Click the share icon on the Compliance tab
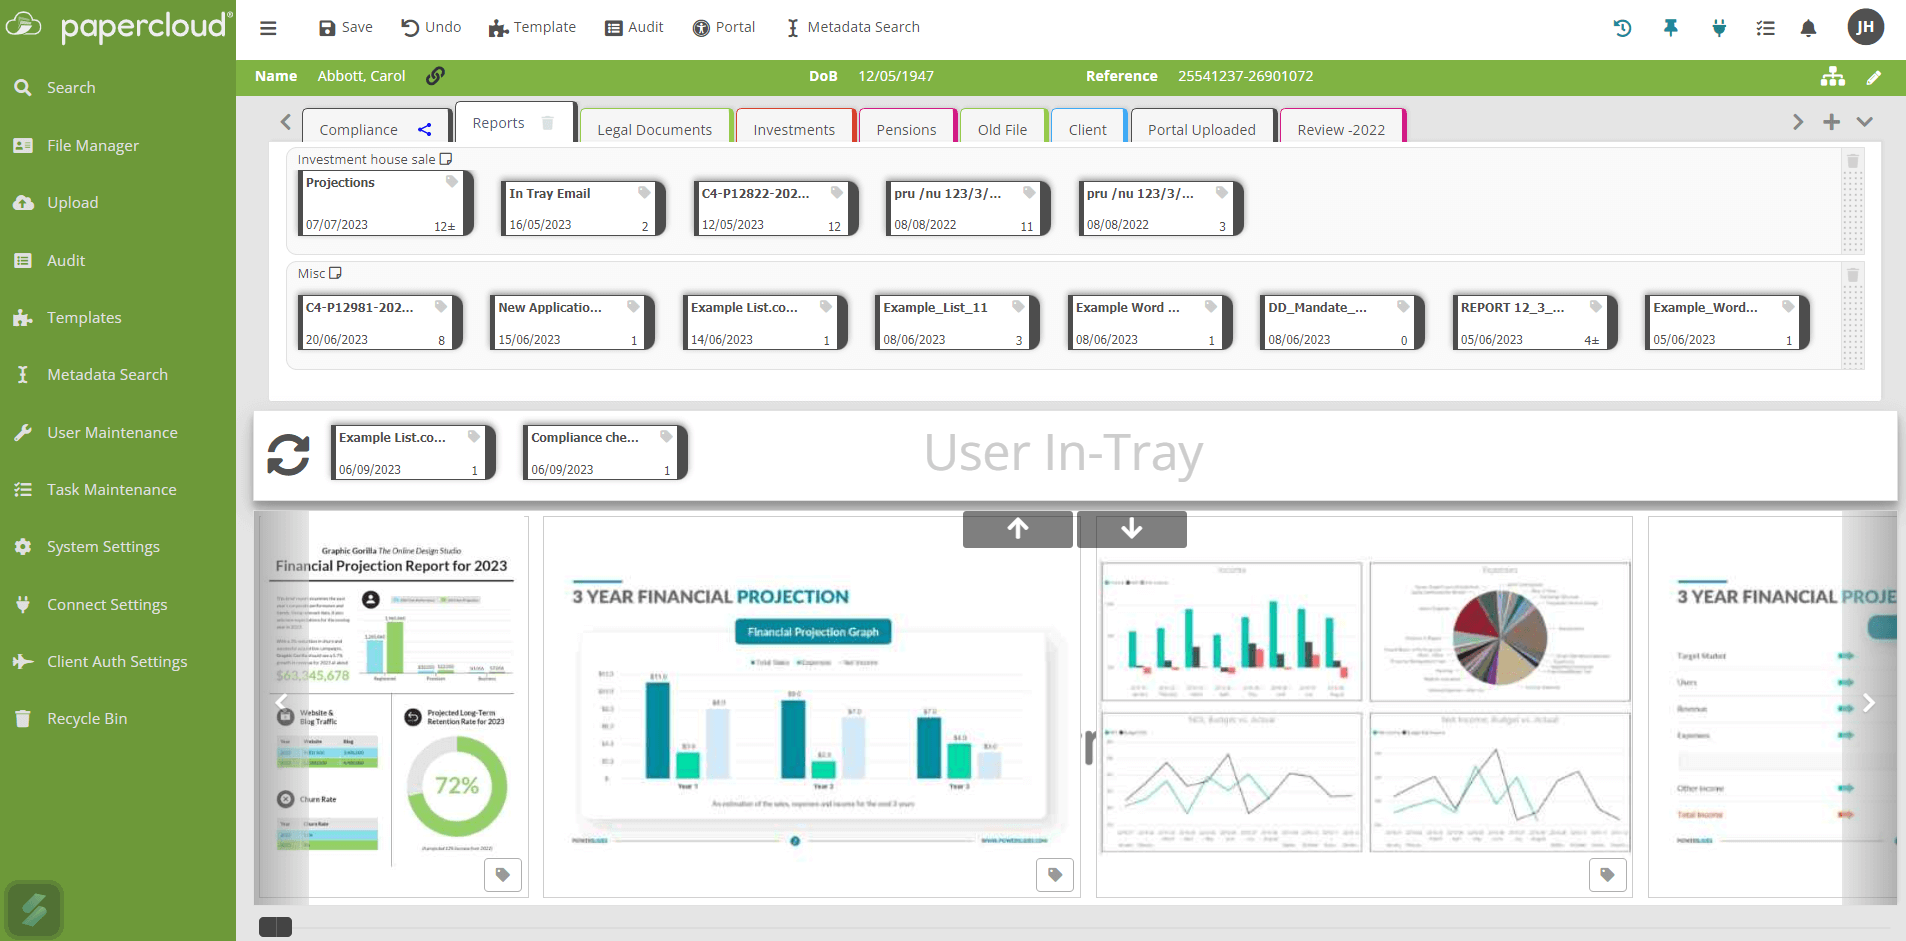 [424, 129]
